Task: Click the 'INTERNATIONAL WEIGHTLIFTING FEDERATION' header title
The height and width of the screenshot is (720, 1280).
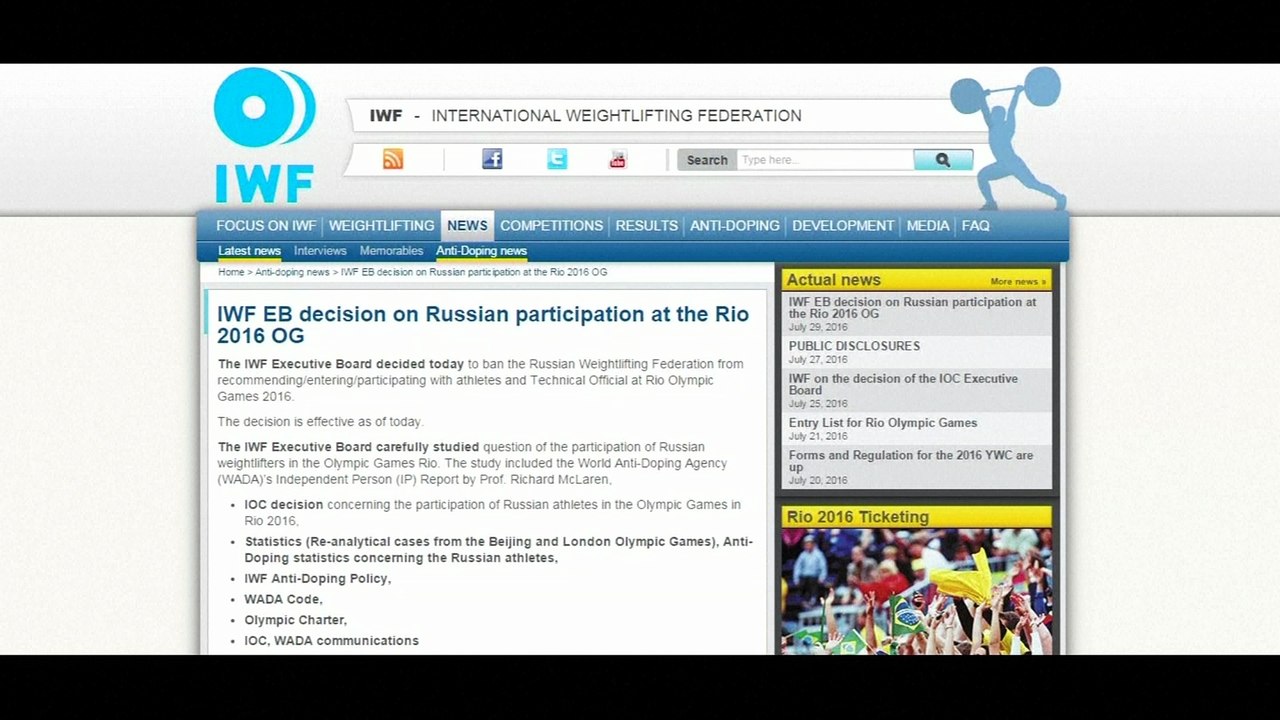Action: point(616,116)
